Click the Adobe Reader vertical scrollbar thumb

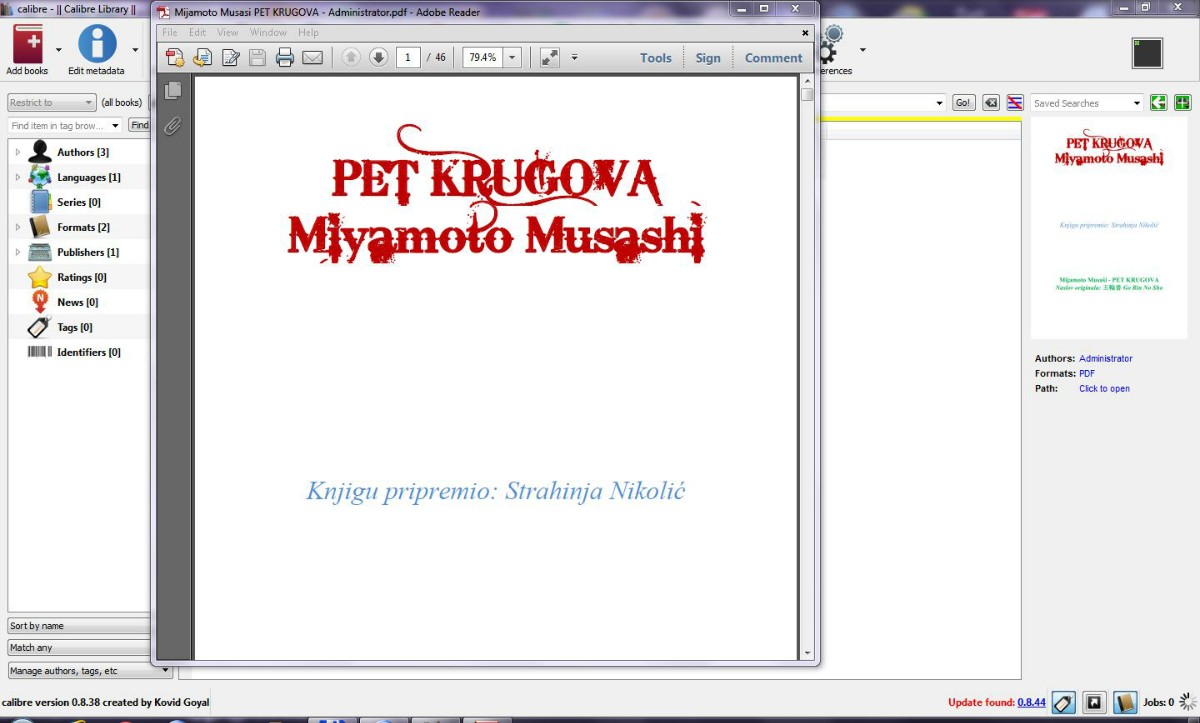807,95
